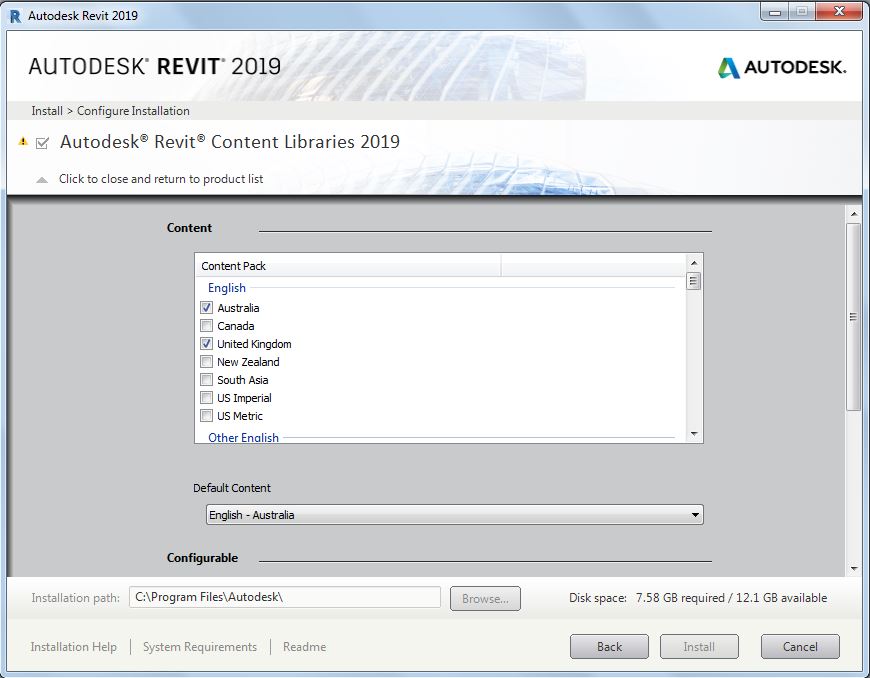The width and height of the screenshot is (870, 678).
Task: Click the Autodesk logo
Action: [781, 68]
